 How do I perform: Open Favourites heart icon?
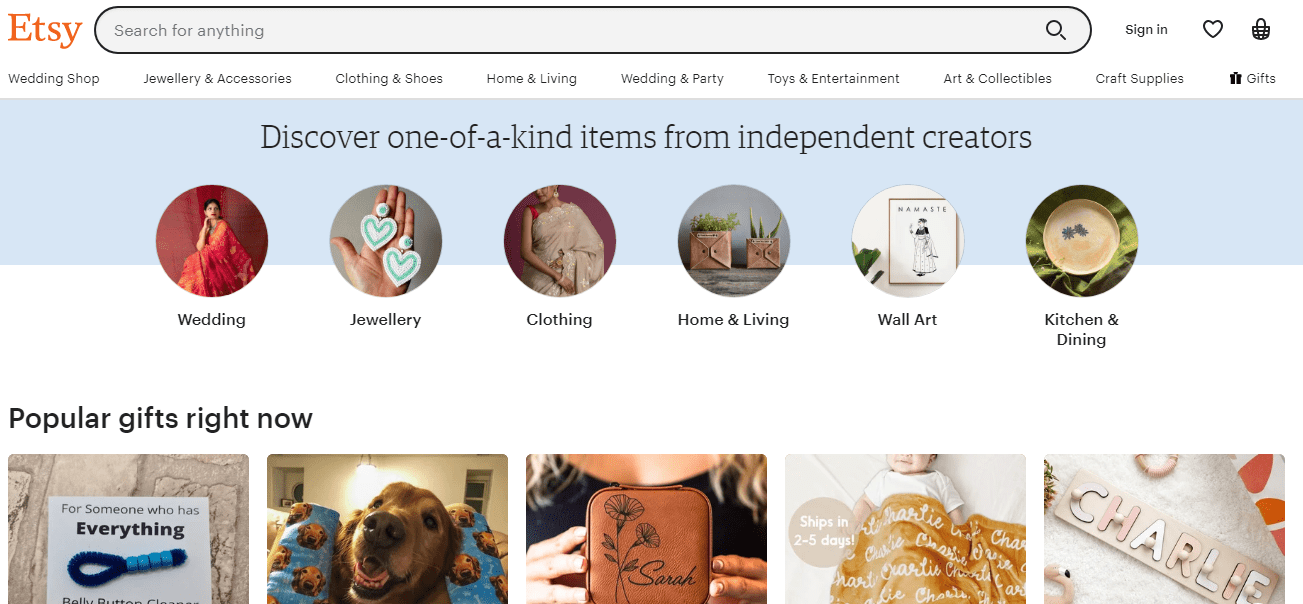[x=1212, y=30]
